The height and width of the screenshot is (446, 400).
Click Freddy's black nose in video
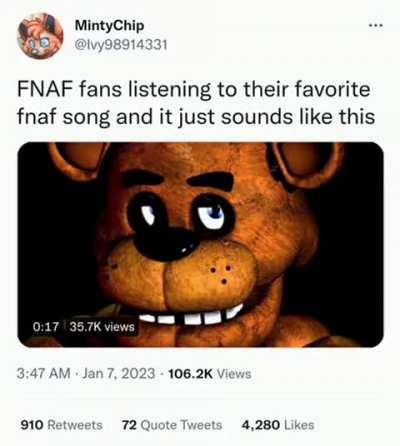coord(163,244)
